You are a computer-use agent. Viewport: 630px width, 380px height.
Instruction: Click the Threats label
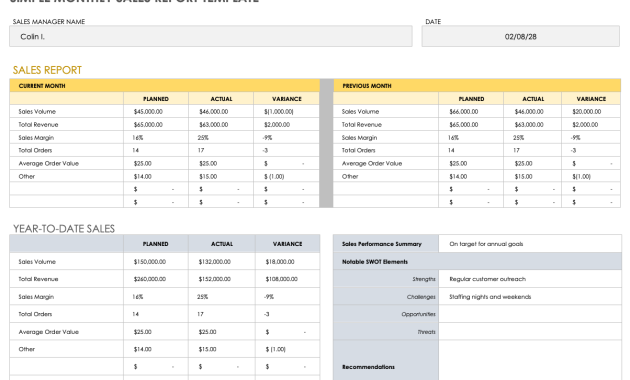(426, 332)
